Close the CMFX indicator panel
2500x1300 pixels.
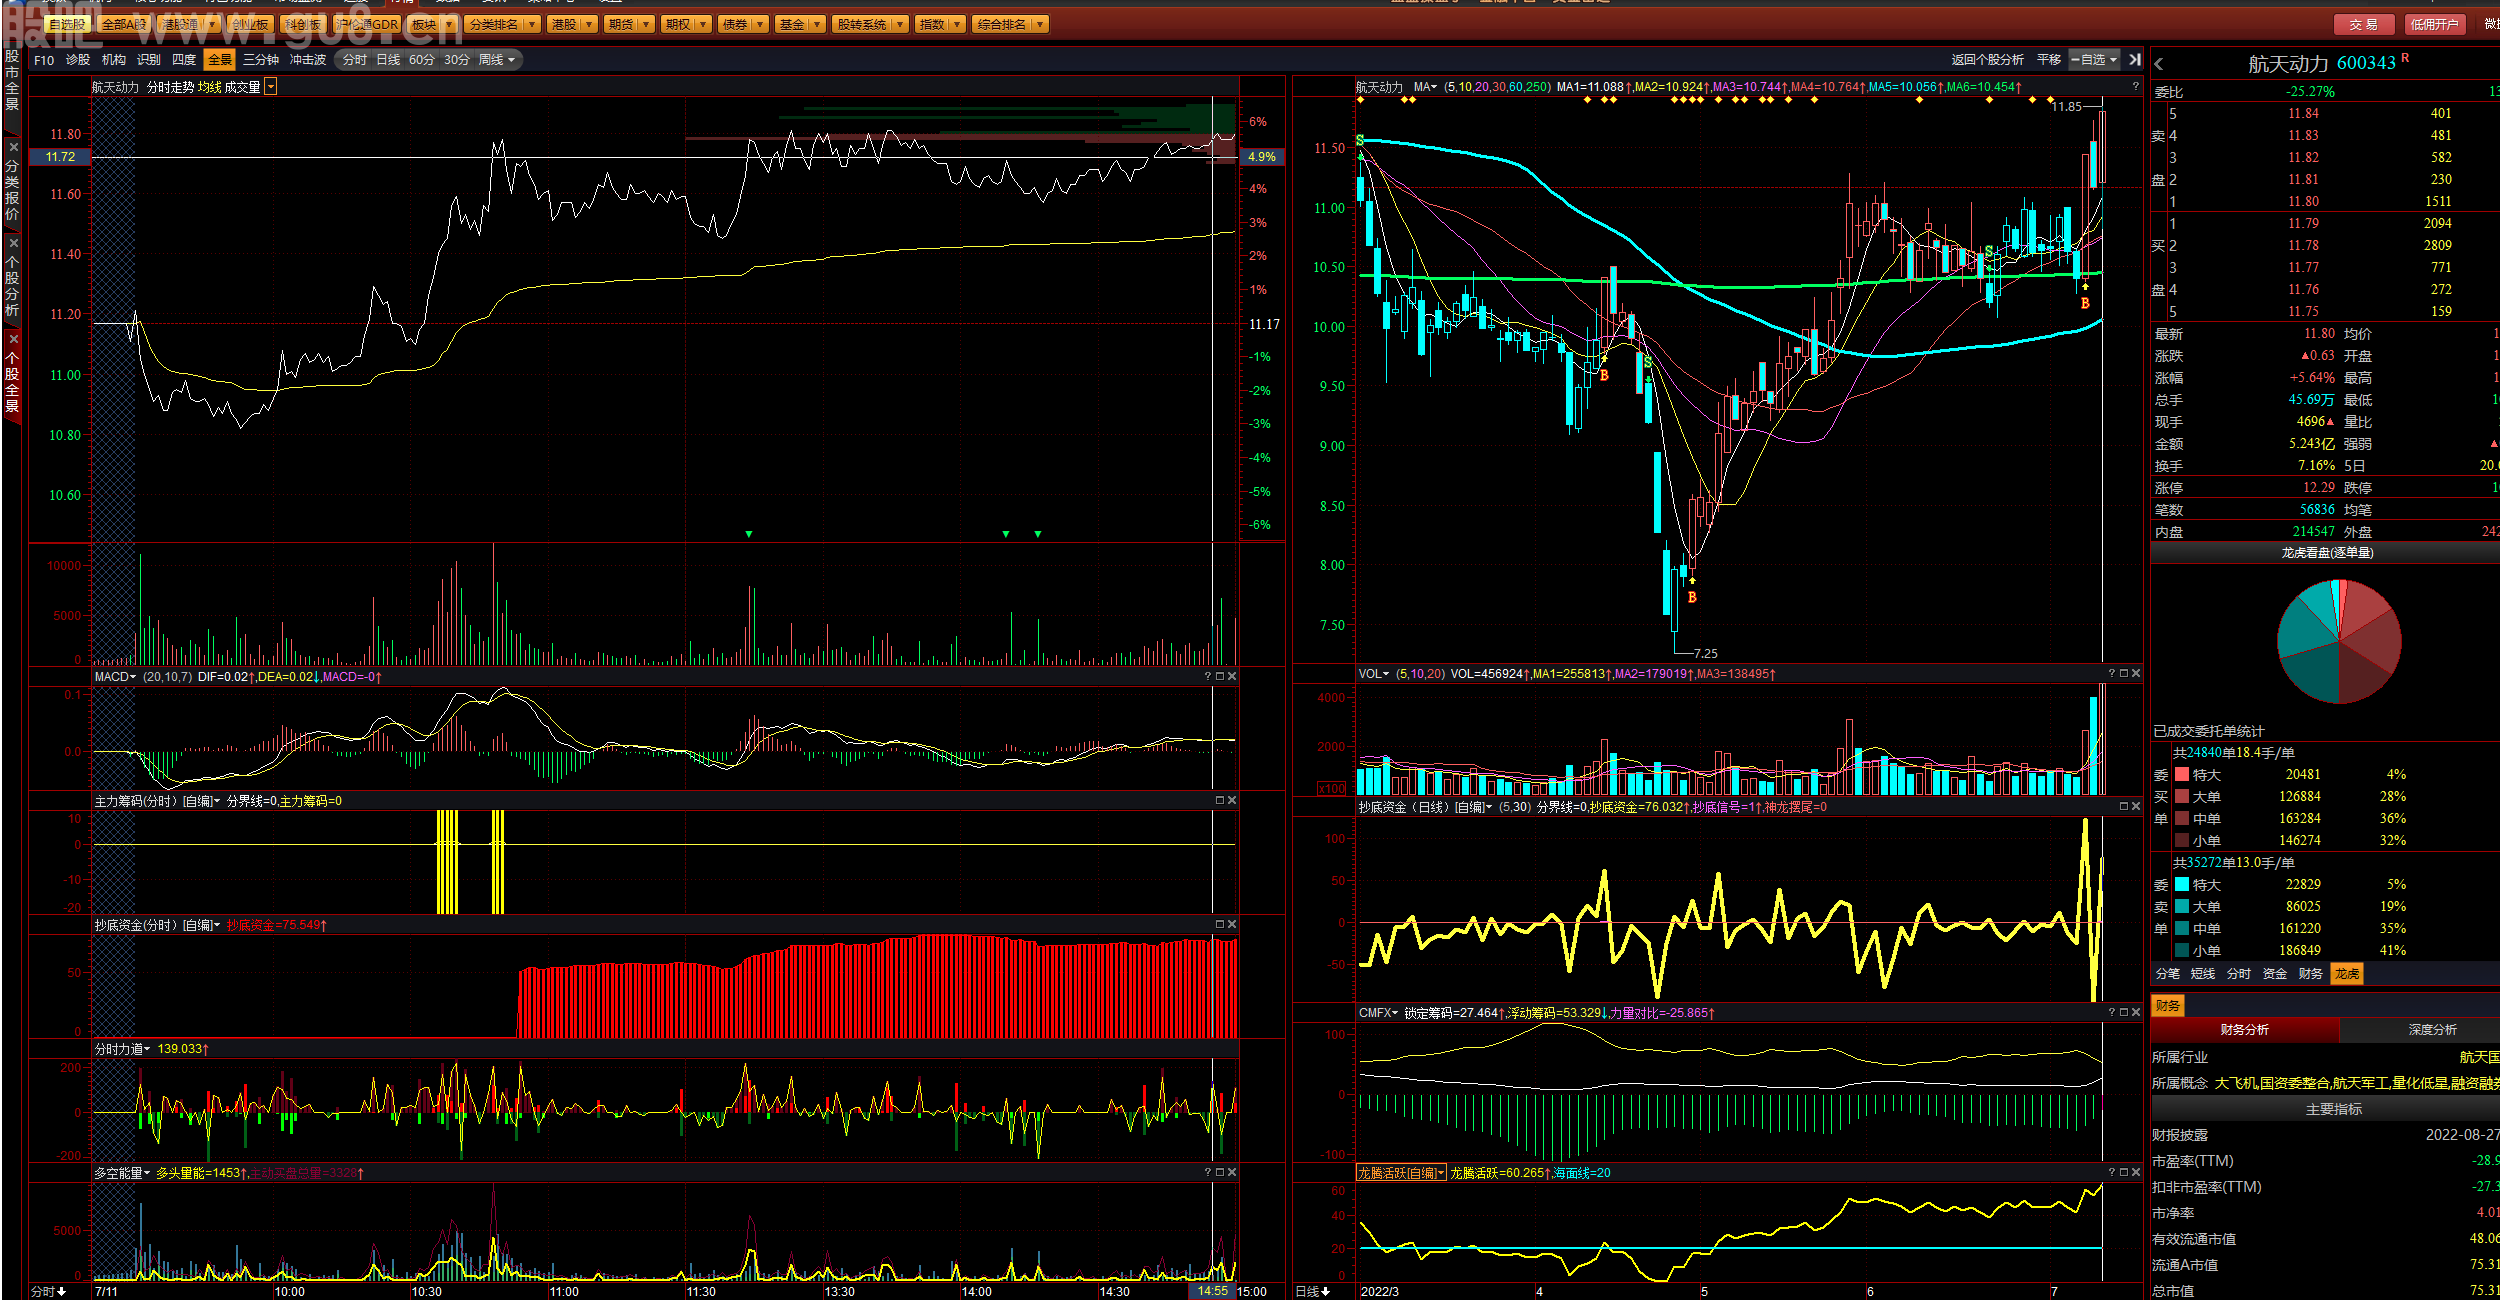[2136, 1012]
